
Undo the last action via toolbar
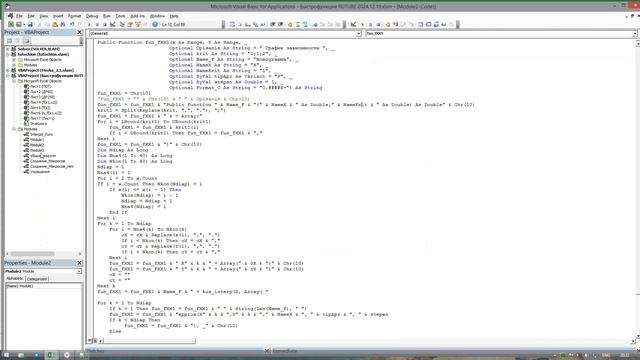pyautogui.click(x=72, y=24)
